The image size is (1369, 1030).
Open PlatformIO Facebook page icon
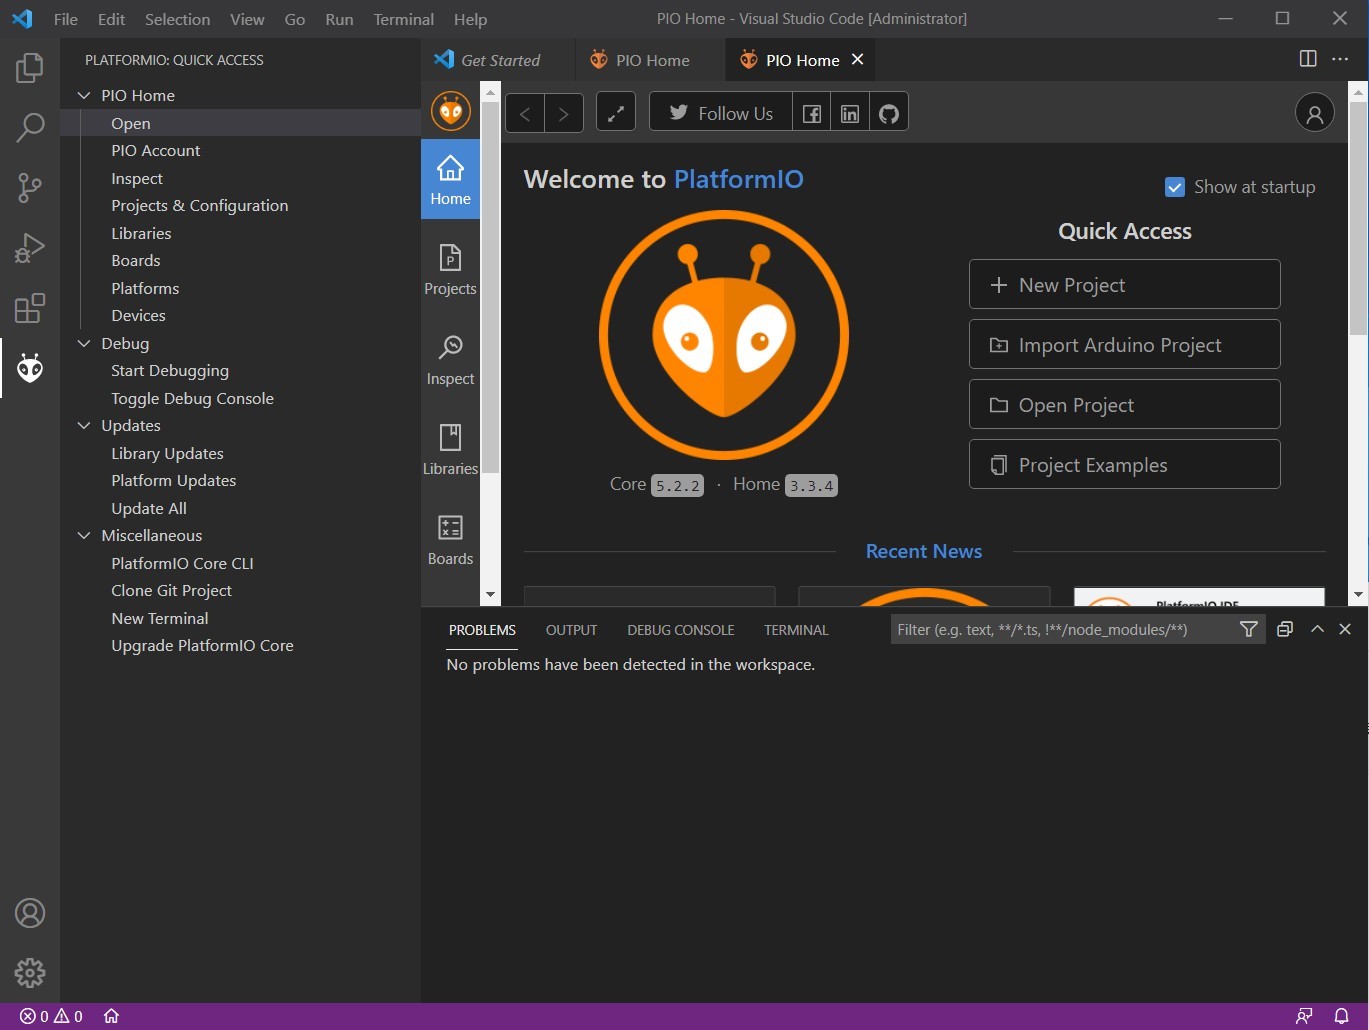point(812,113)
